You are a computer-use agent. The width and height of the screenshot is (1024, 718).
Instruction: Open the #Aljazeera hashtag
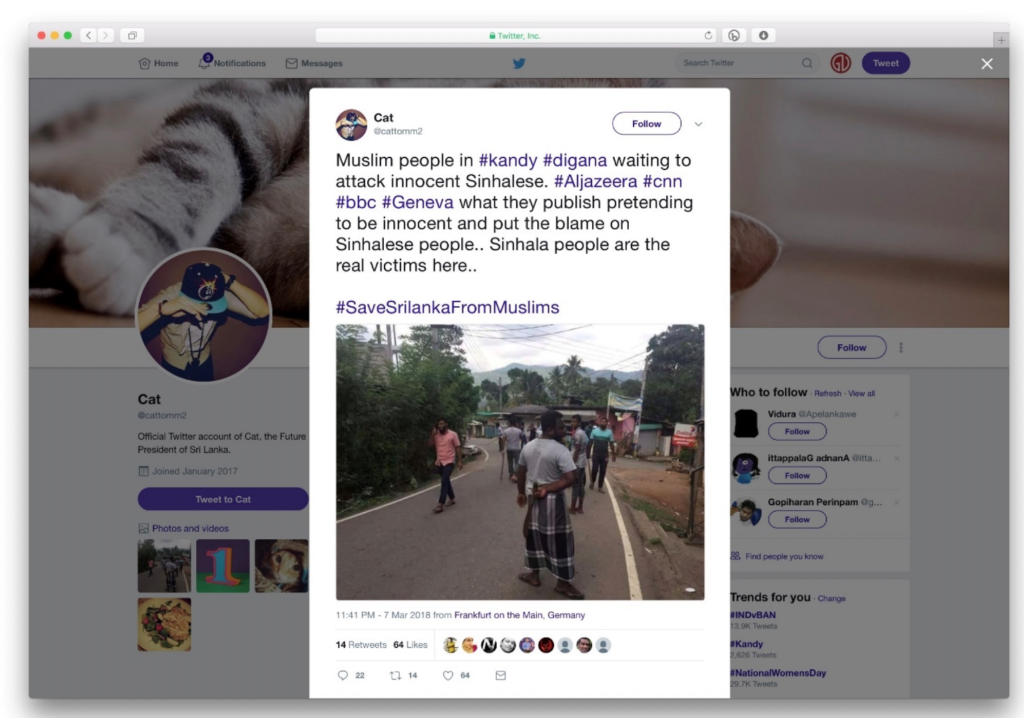coord(596,181)
